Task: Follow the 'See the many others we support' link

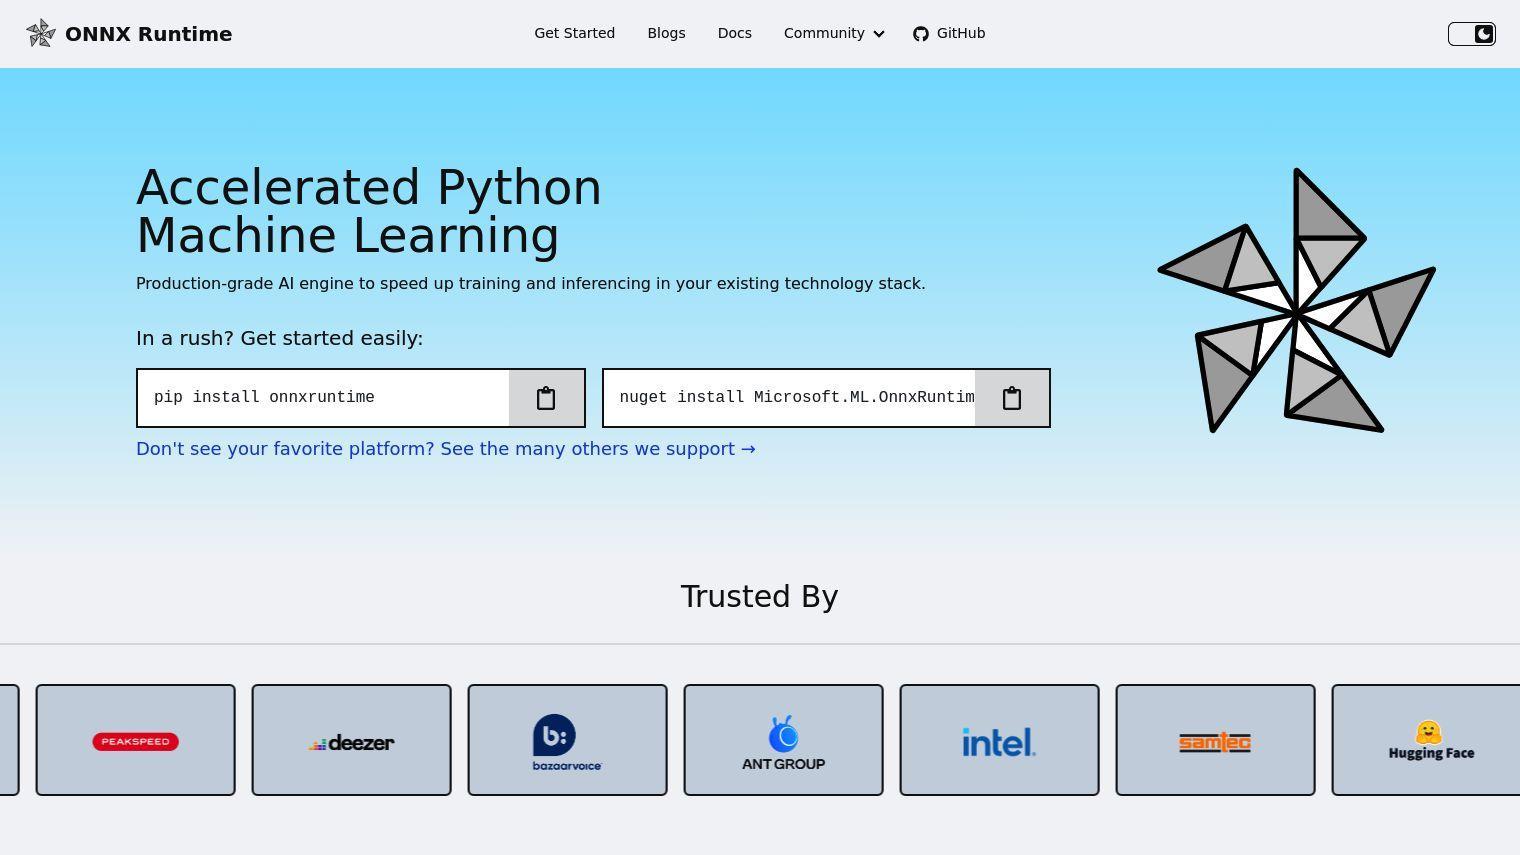Action: click(x=446, y=449)
